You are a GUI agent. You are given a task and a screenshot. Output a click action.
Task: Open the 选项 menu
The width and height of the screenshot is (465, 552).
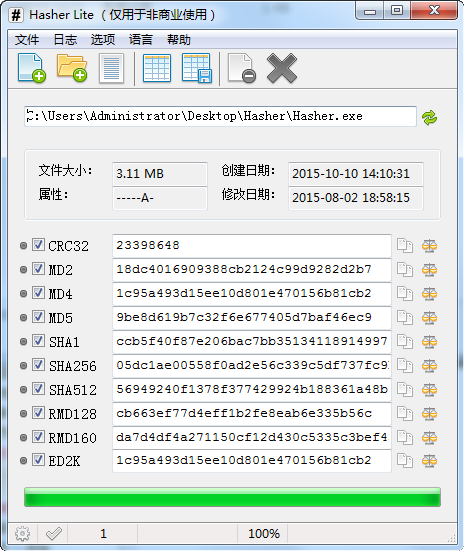click(103, 39)
